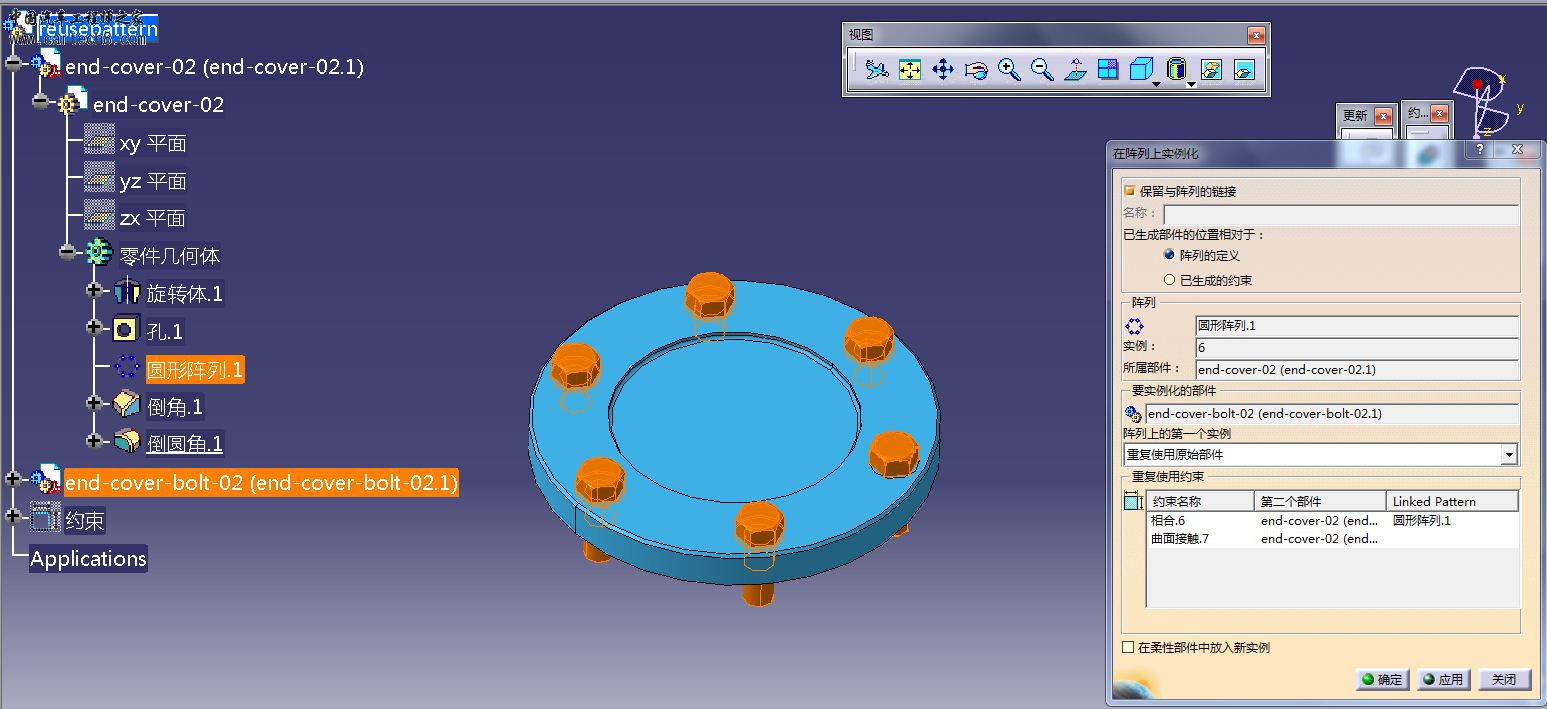Click the 名称 text input field
Viewport: 1547px width, 709px height.
pyautogui.click(x=1340, y=214)
